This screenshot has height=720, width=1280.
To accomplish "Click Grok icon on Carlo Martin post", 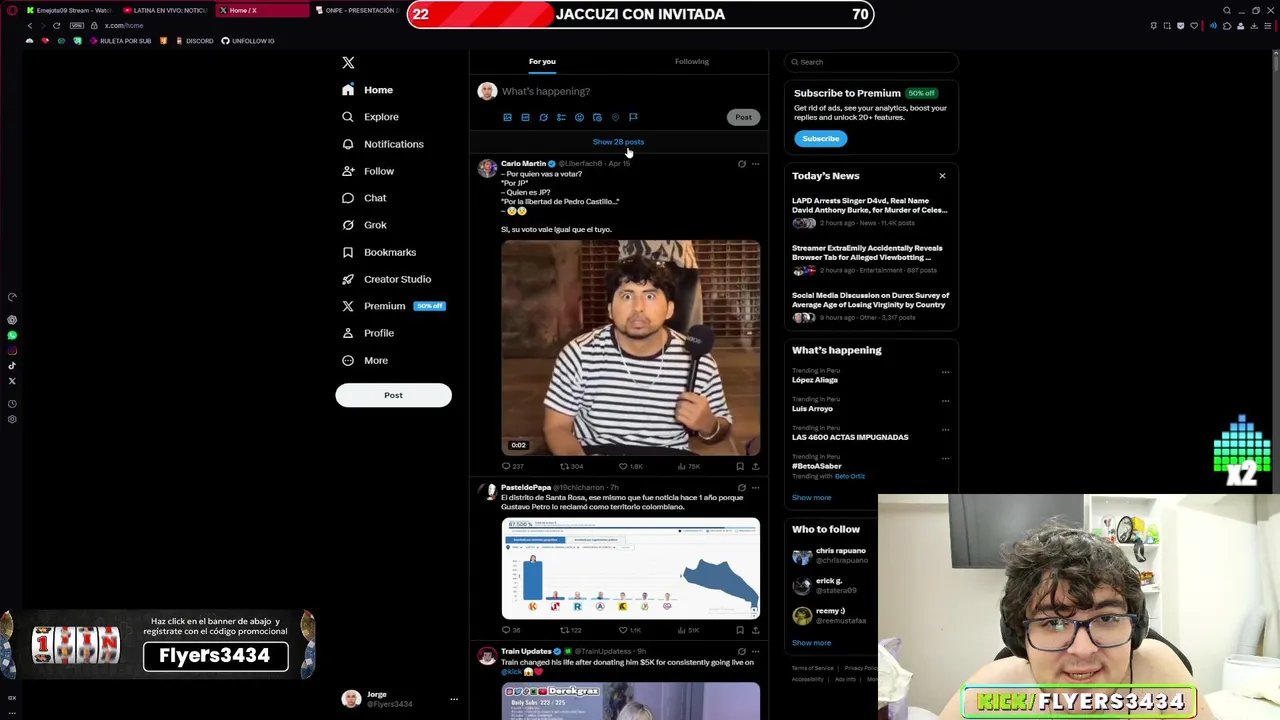I will 741,164.
